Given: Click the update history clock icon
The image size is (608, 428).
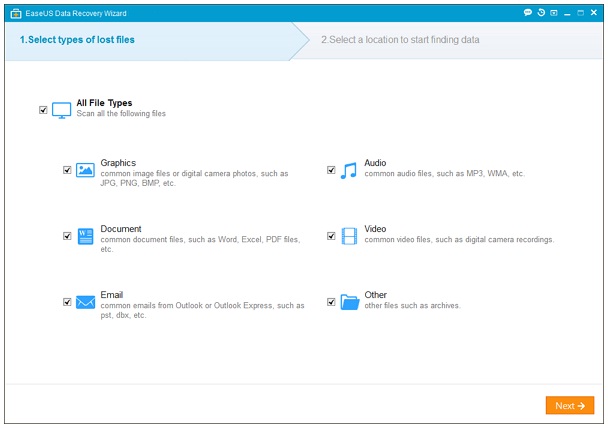Looking at the screenshot, I should [541, 13].
